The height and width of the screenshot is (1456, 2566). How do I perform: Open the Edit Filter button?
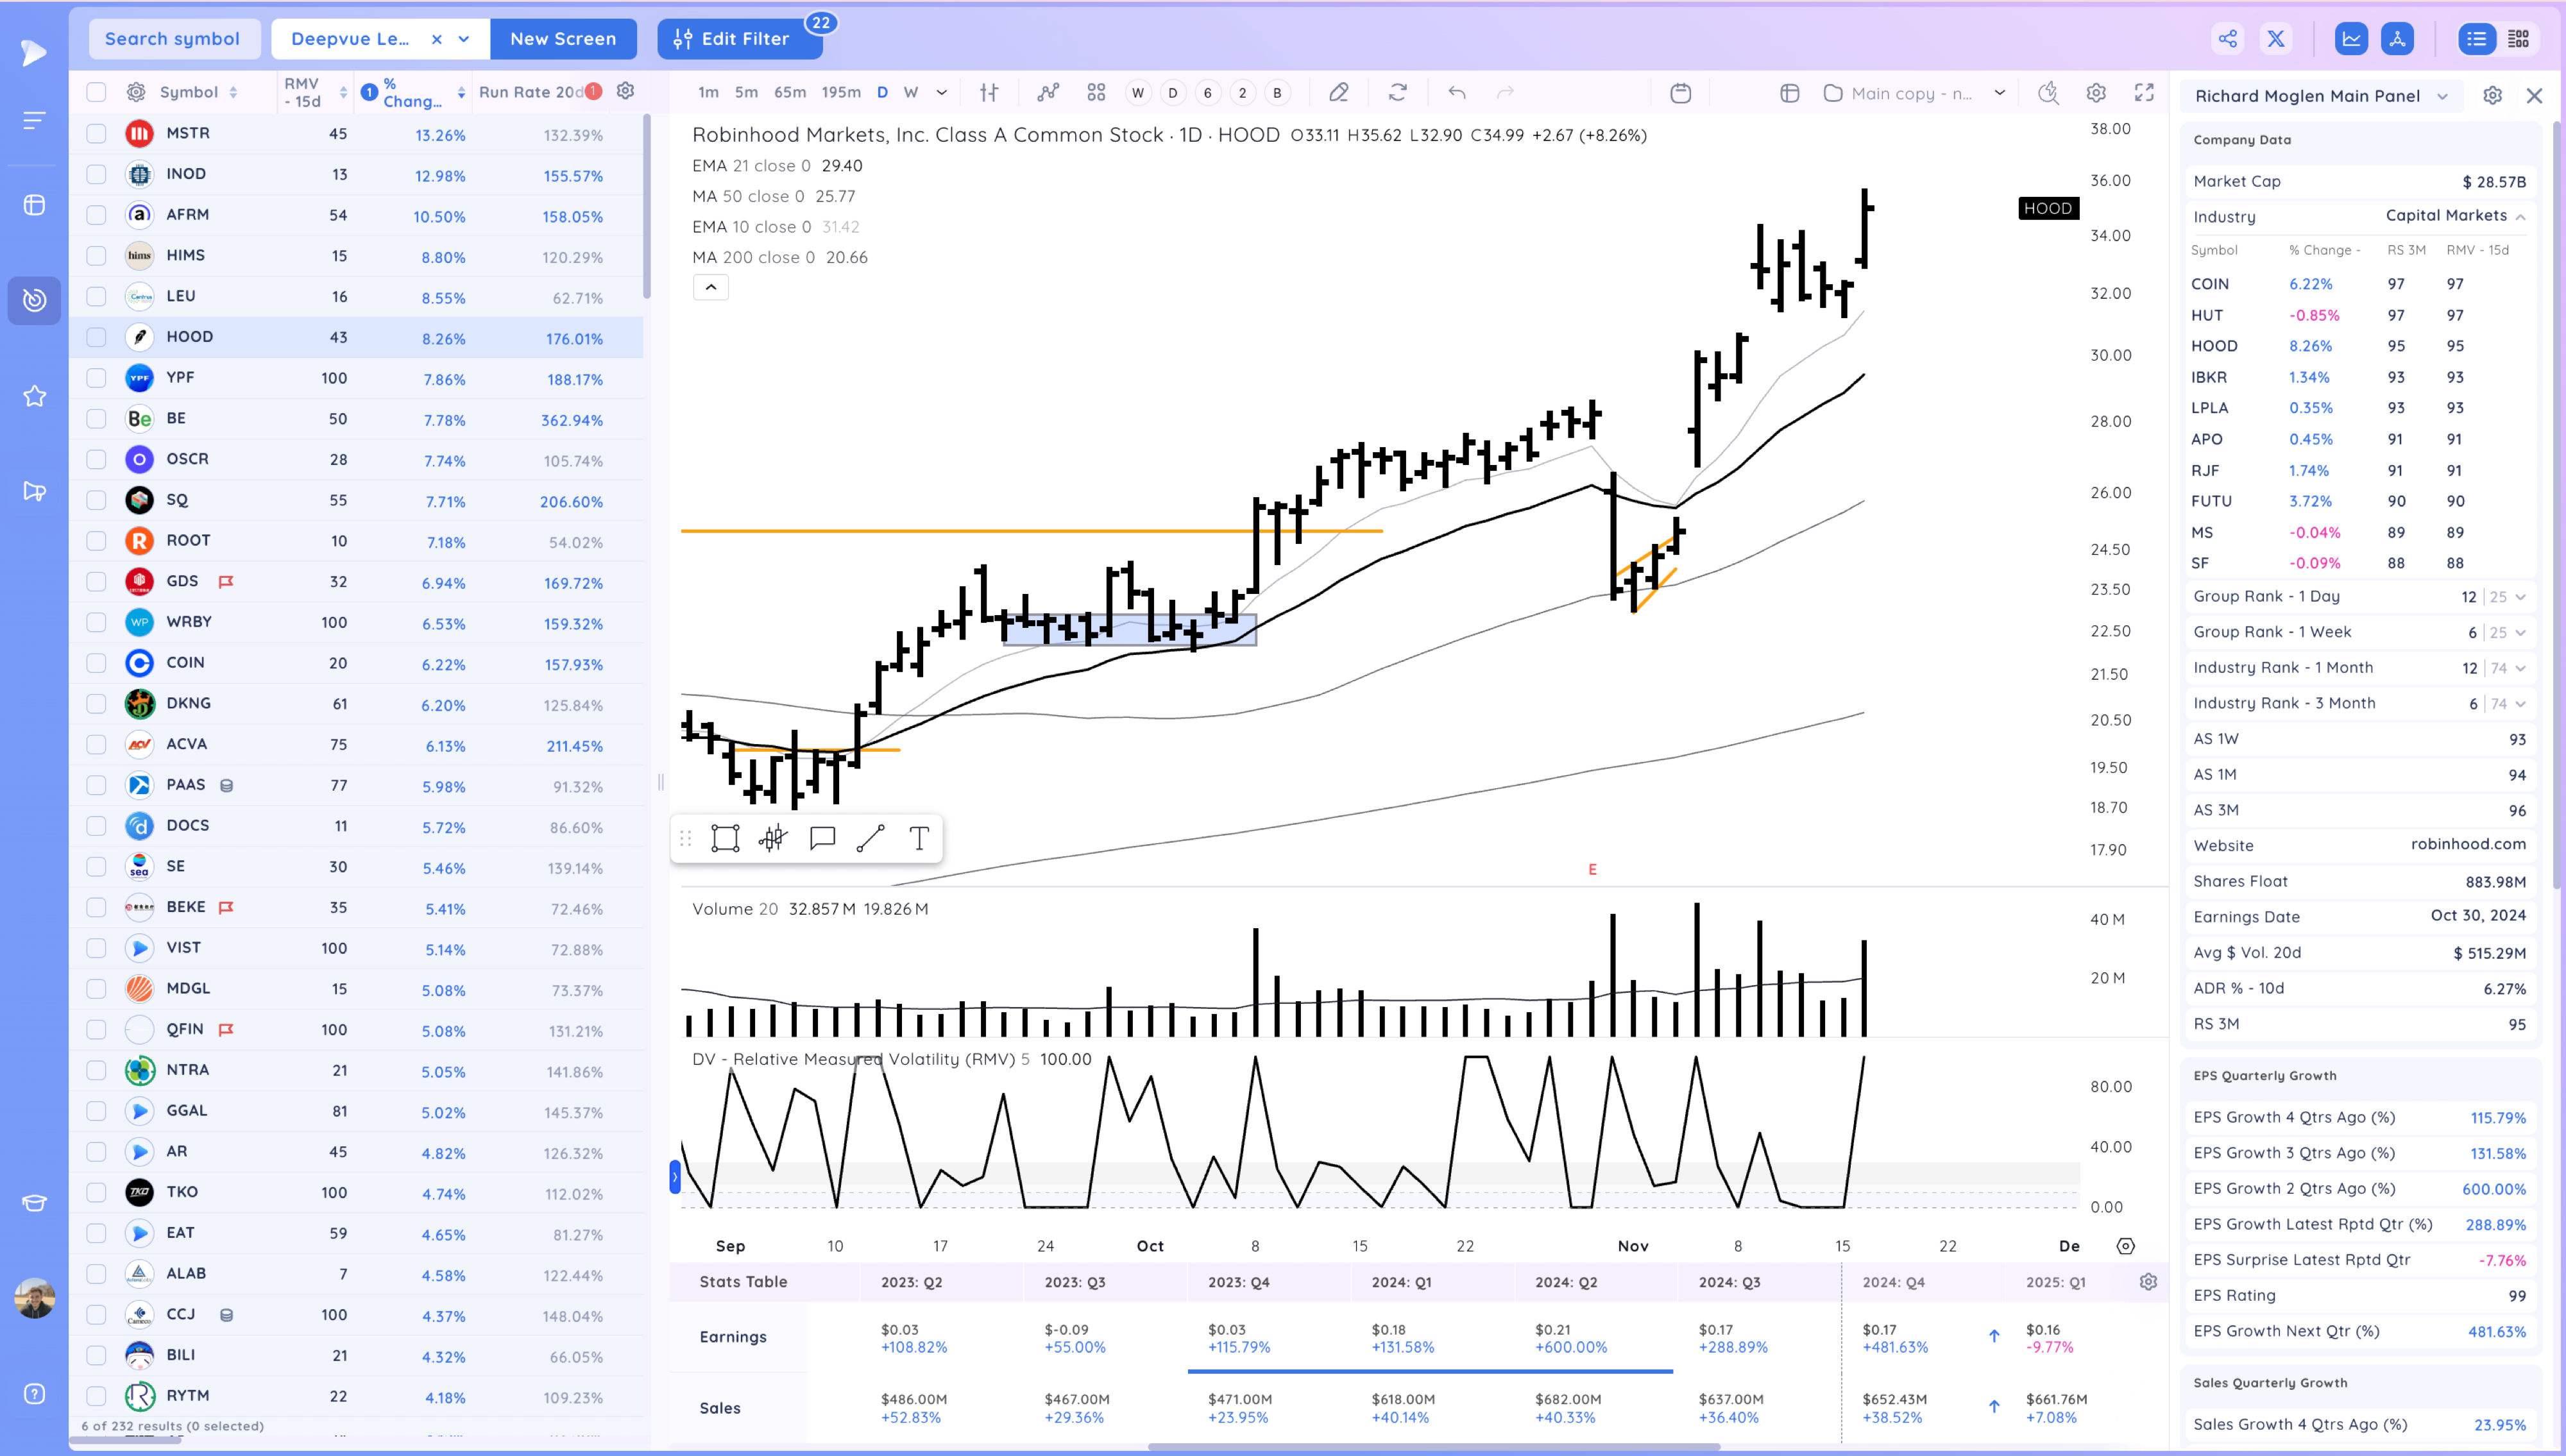(x=739, y=39)
